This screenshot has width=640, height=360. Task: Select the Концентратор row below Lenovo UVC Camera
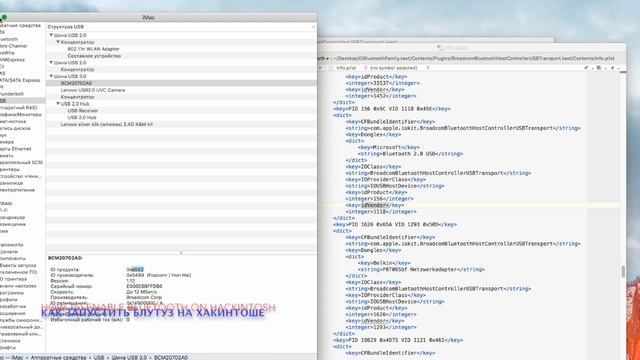(x=181, y=97)
